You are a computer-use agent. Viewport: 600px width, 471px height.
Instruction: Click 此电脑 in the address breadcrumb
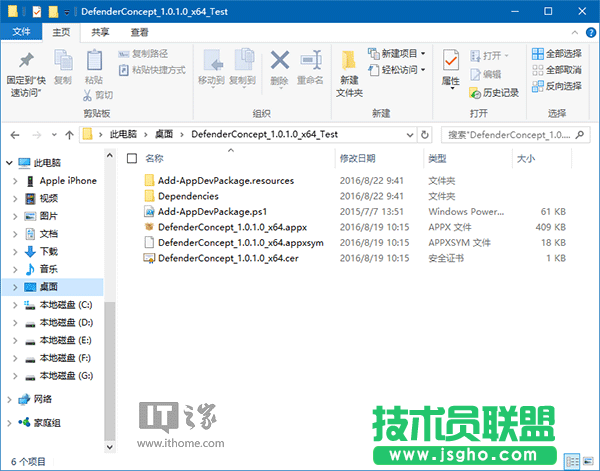pyautogui.click(x=123, y=134)
